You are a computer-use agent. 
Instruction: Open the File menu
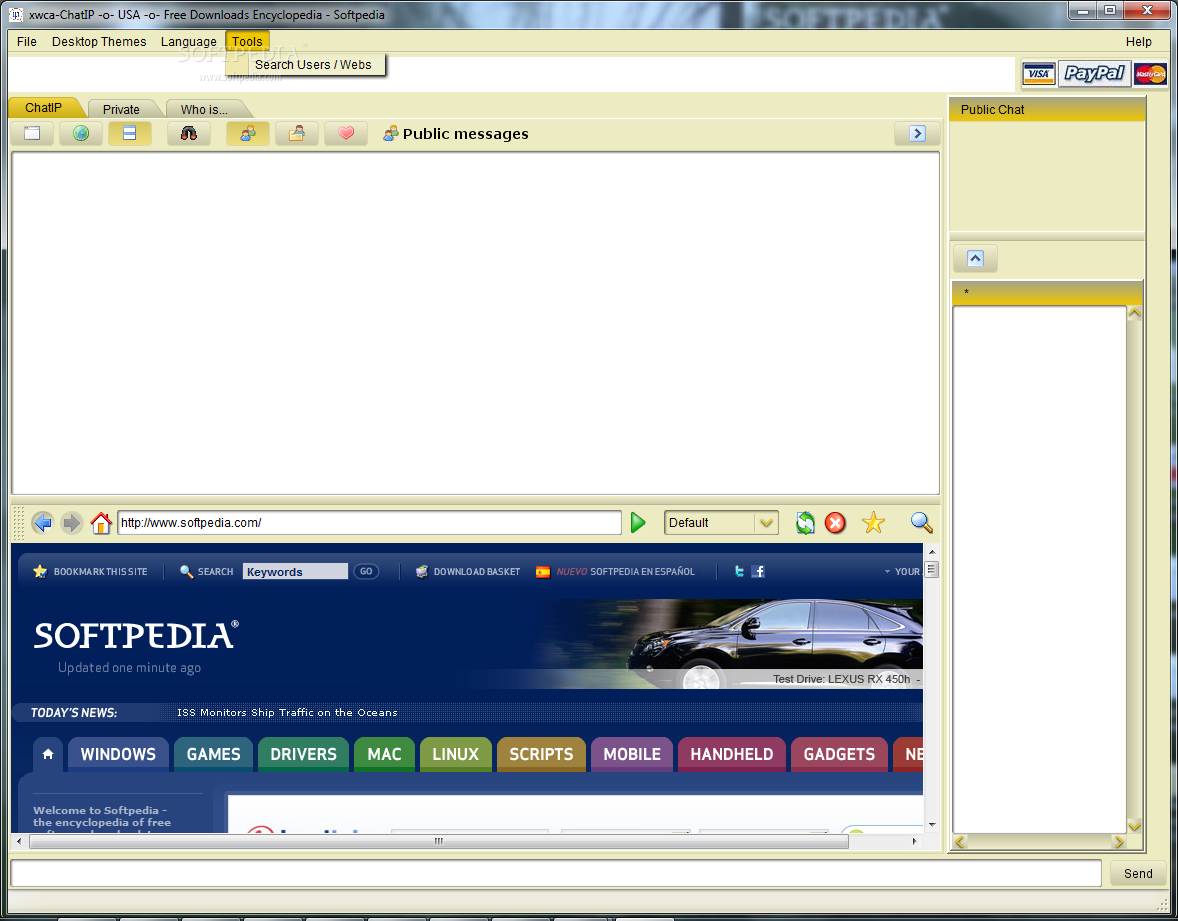(26, 41)
